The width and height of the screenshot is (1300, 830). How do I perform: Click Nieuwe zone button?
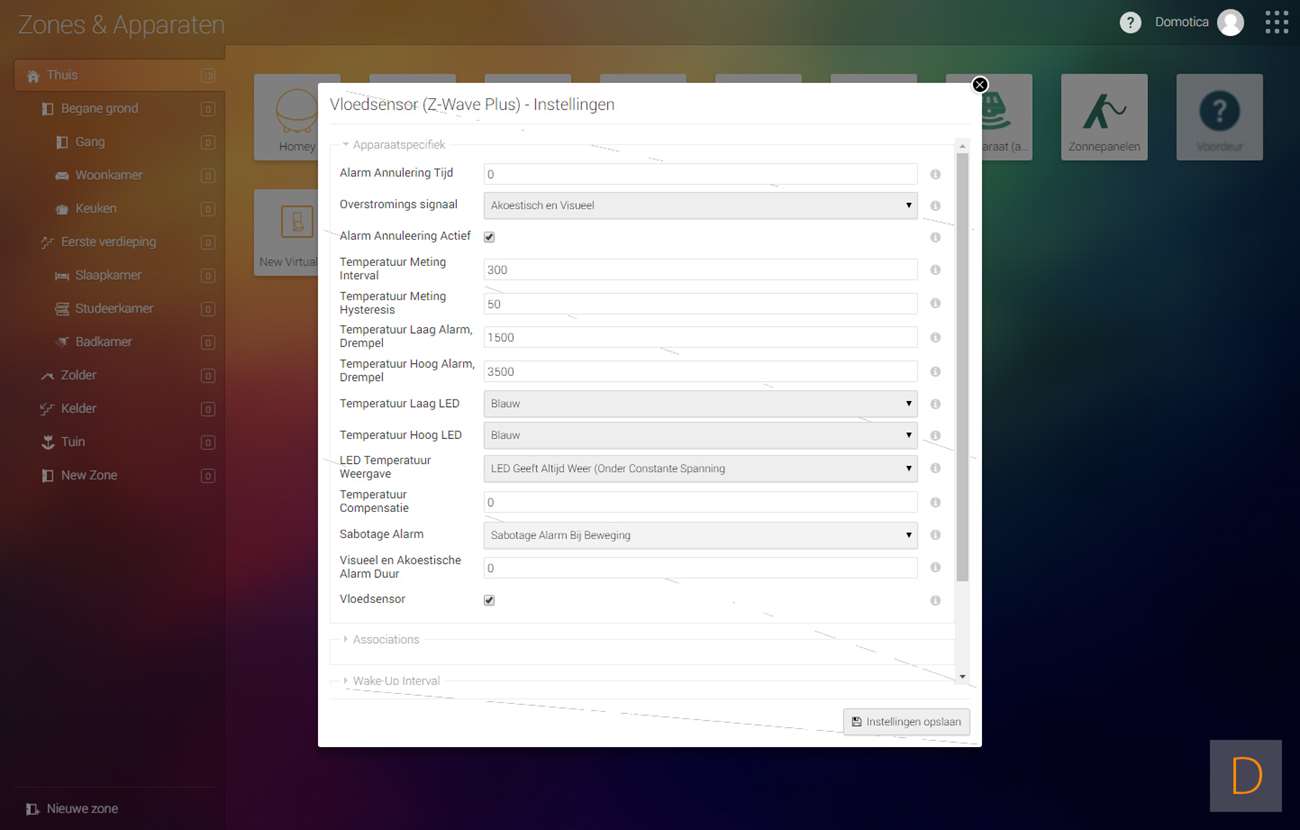[x=82, y=809]
